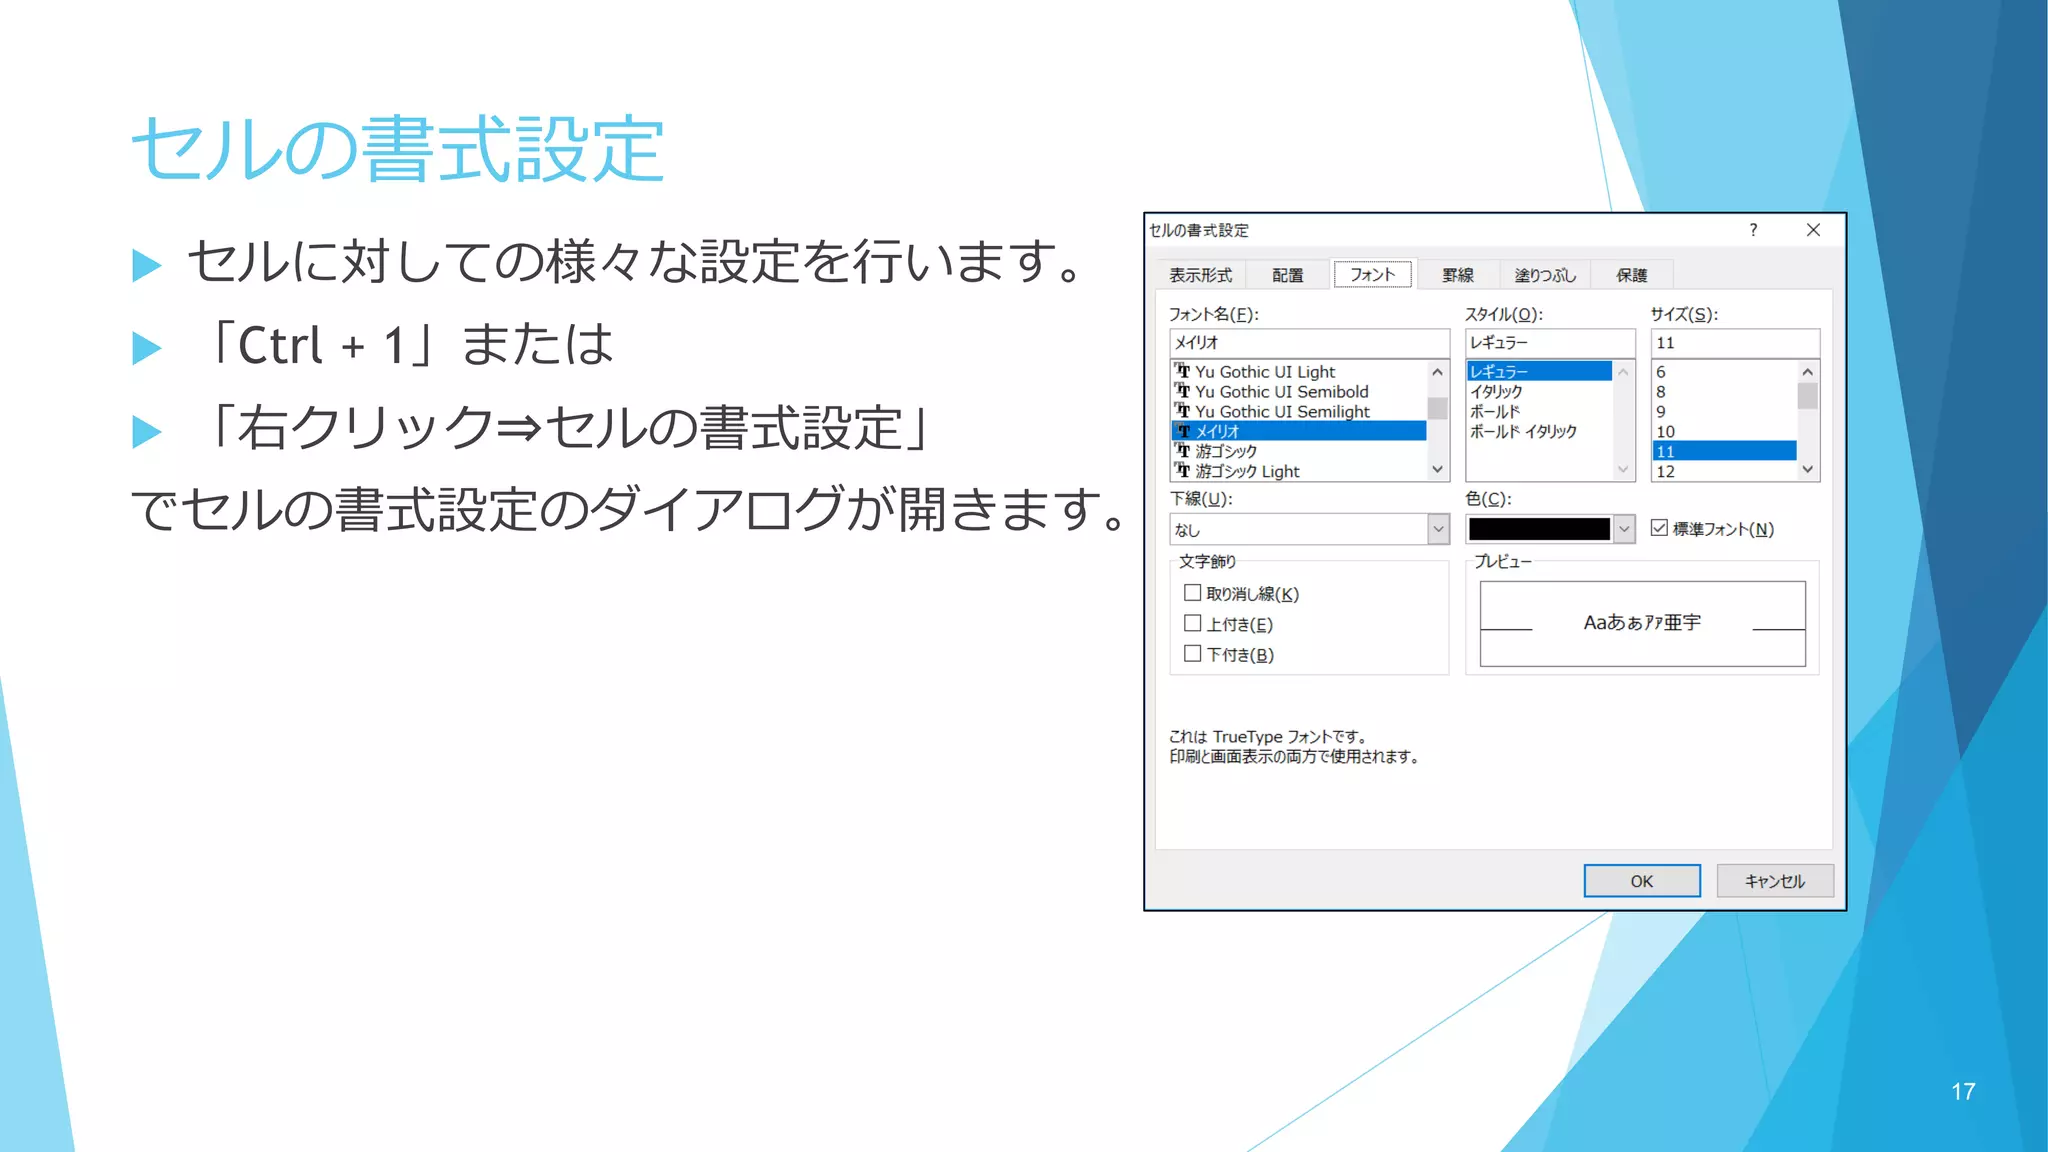Choose 游ゴシック font in list
The width and height of the screenshot is (2048, 1152).
point(1299,451)
